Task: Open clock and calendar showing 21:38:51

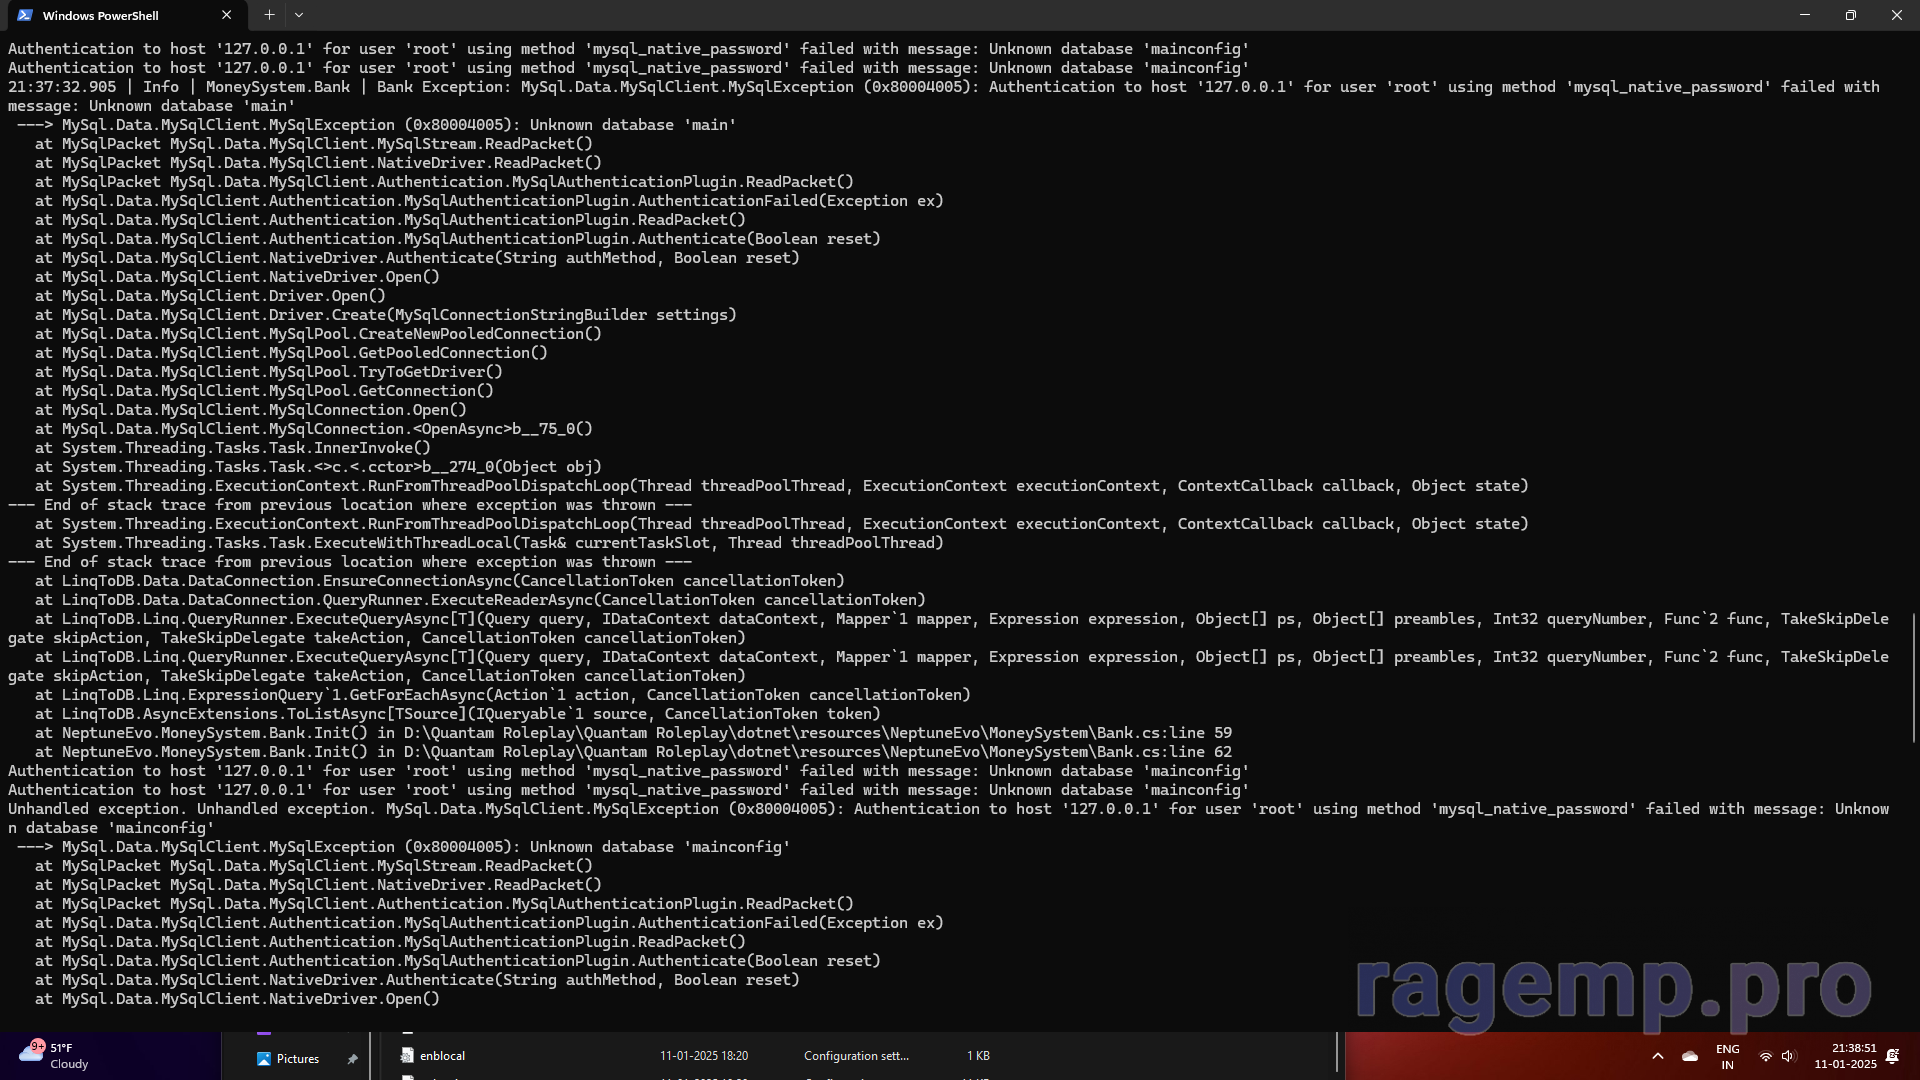Action: (x=1846, y=1056)
